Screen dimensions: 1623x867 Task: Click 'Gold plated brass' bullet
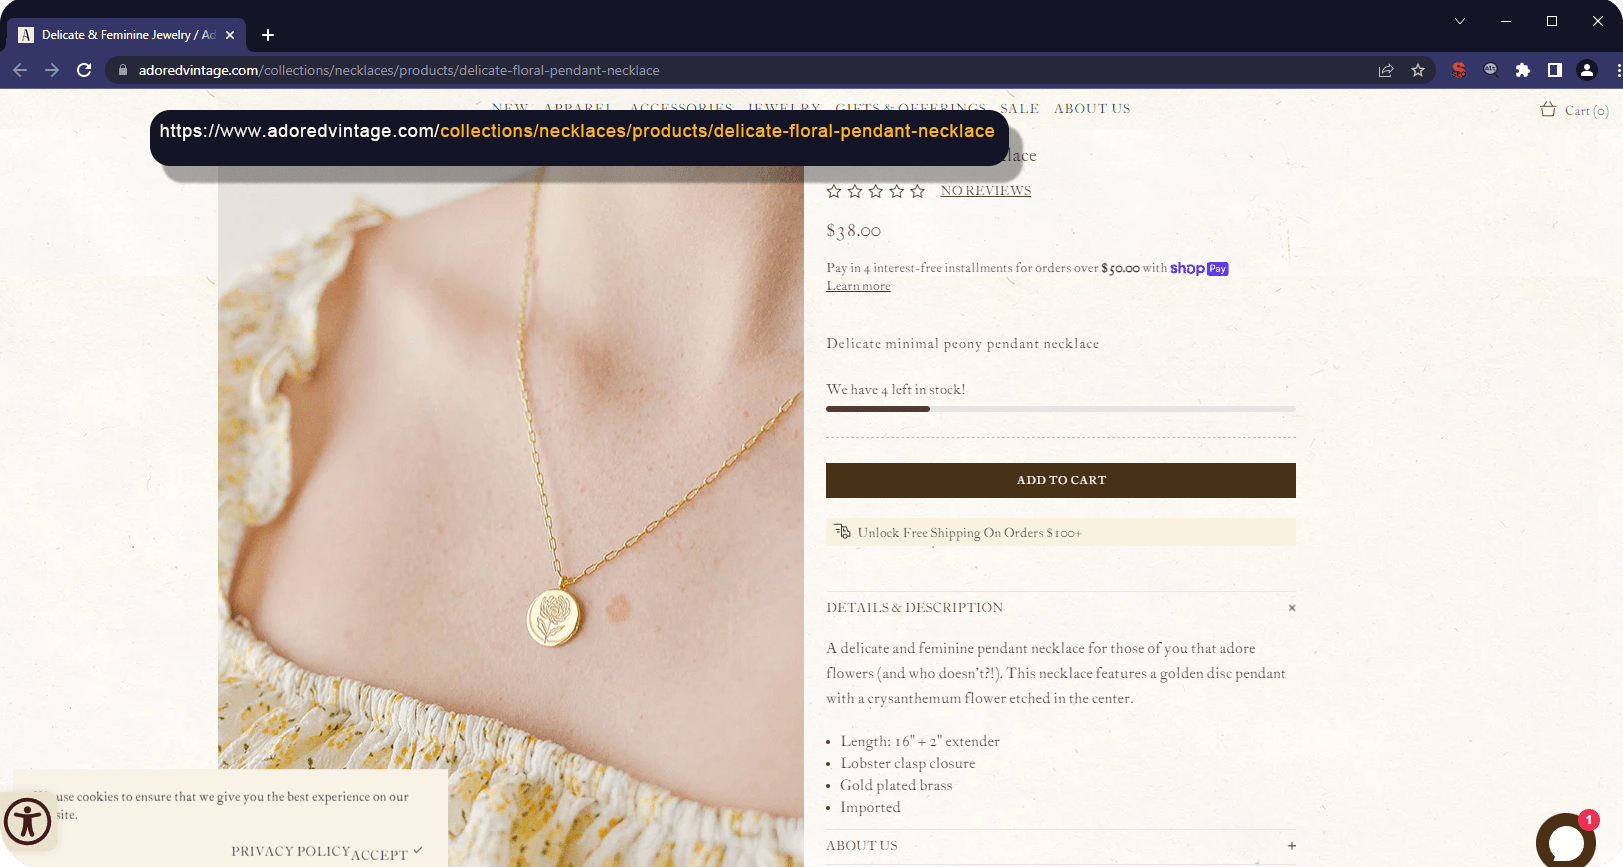[896, 786]
